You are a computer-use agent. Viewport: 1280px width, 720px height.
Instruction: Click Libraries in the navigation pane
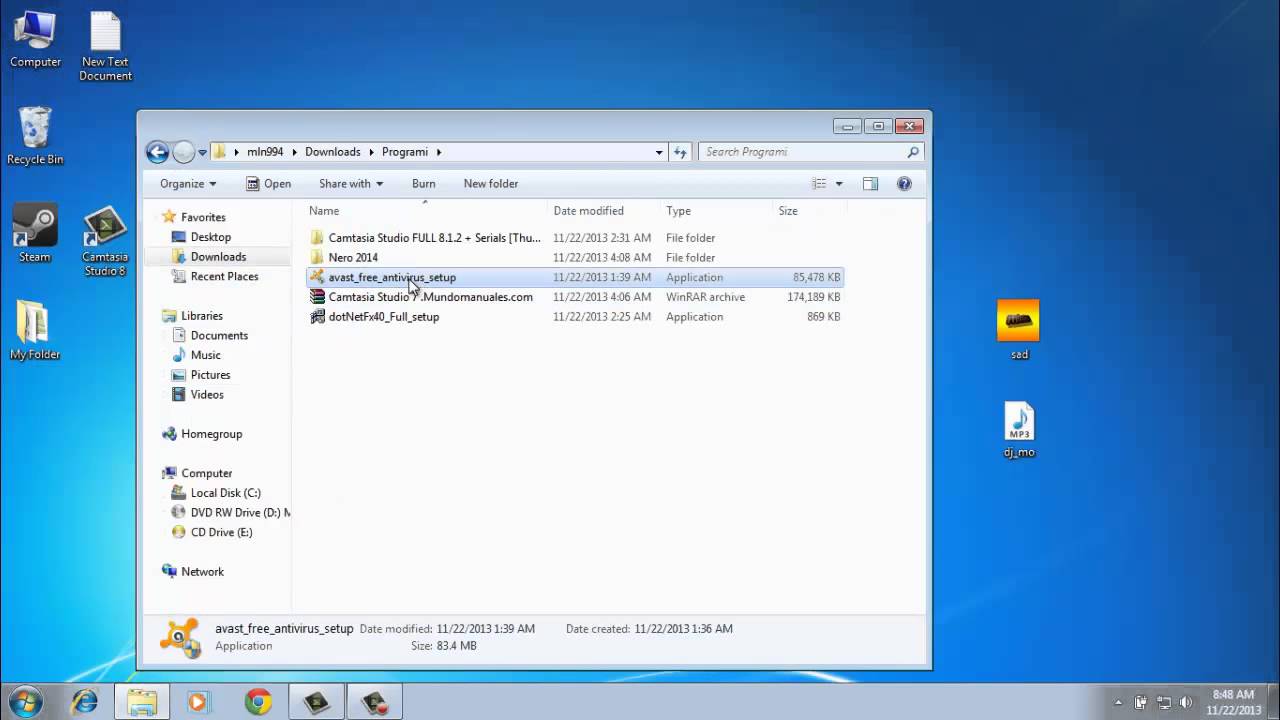point(201,316)
